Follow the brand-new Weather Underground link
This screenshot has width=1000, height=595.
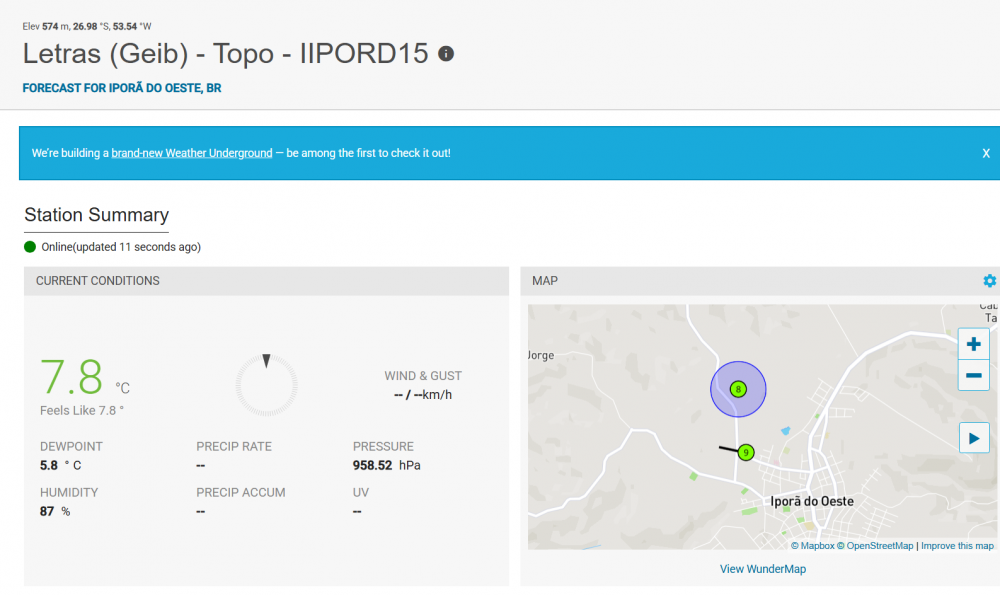(192, 153)
